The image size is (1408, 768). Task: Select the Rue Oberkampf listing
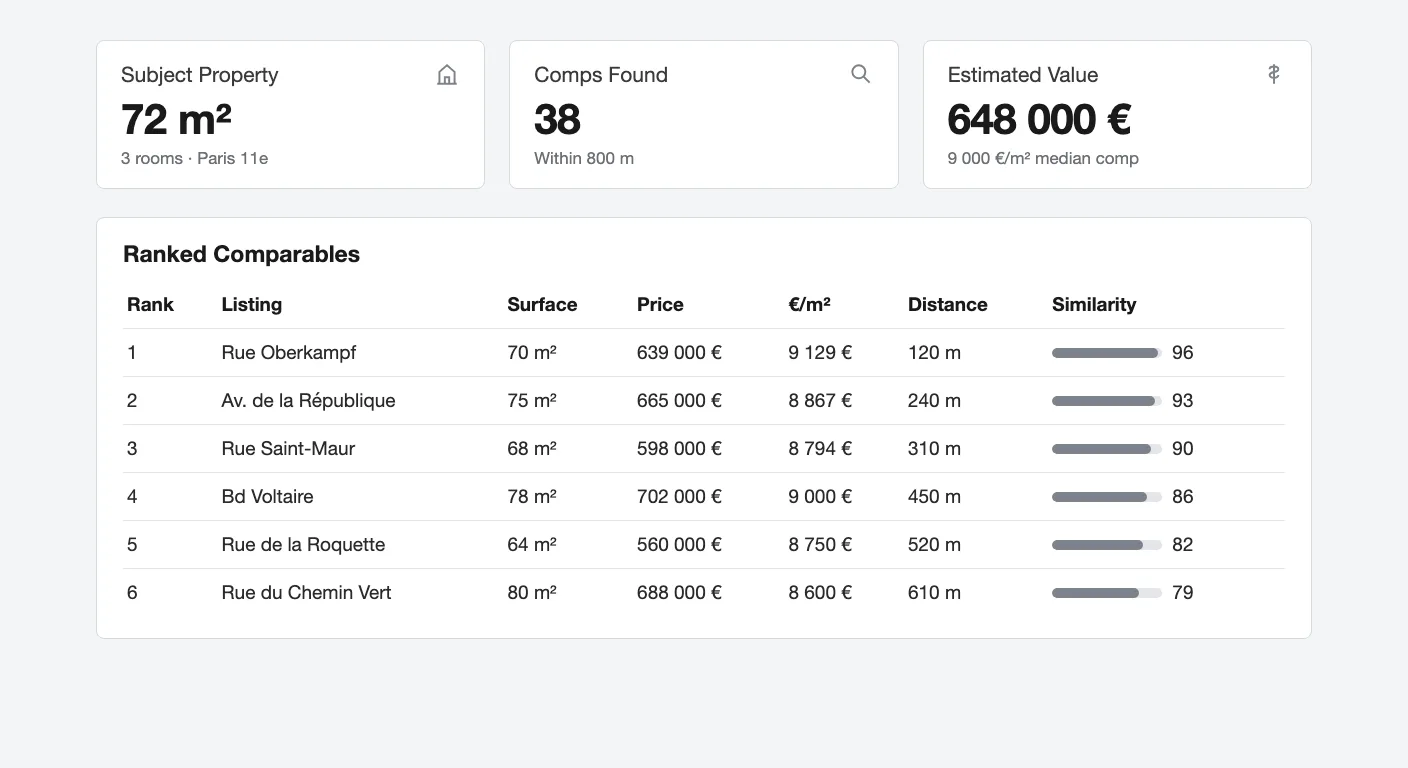pyautogui.click(x=289, y=353)
